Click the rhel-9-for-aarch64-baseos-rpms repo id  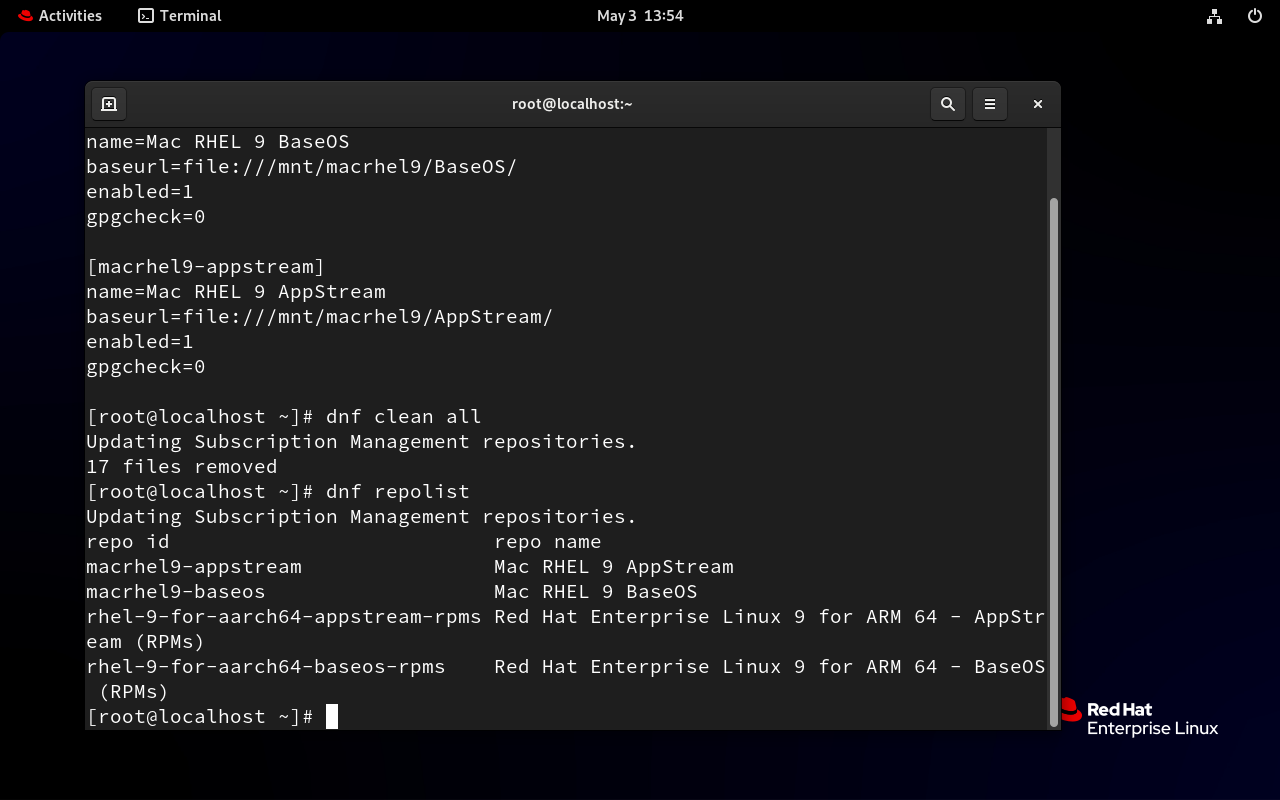click(x=266, y=667)
